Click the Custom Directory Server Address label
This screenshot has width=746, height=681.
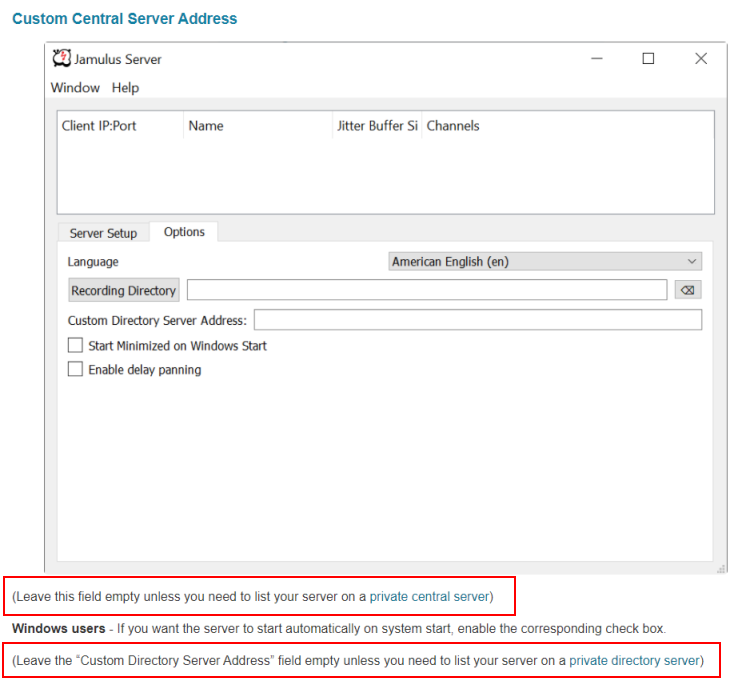coord(157,320)
